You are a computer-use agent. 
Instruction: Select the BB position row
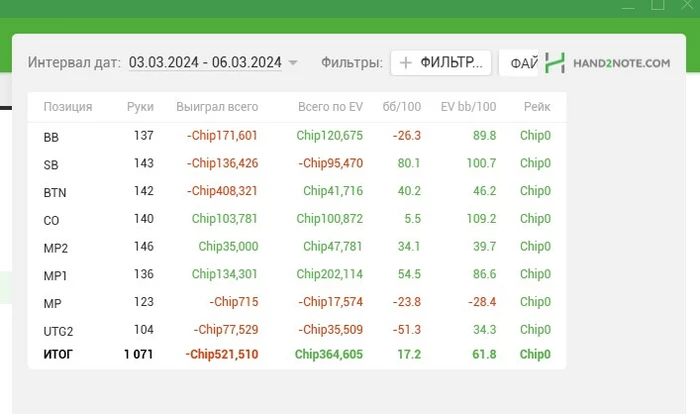point(297,136)
